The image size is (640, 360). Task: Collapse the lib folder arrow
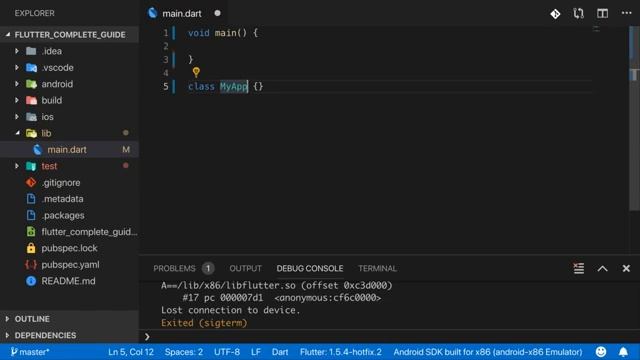click(x=17, y=133)
